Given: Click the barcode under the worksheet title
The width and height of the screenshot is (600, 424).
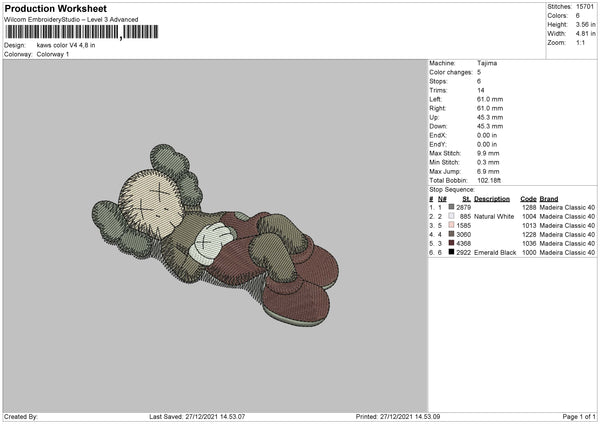Looking at the screenshot, I should (x=61, y=32).
